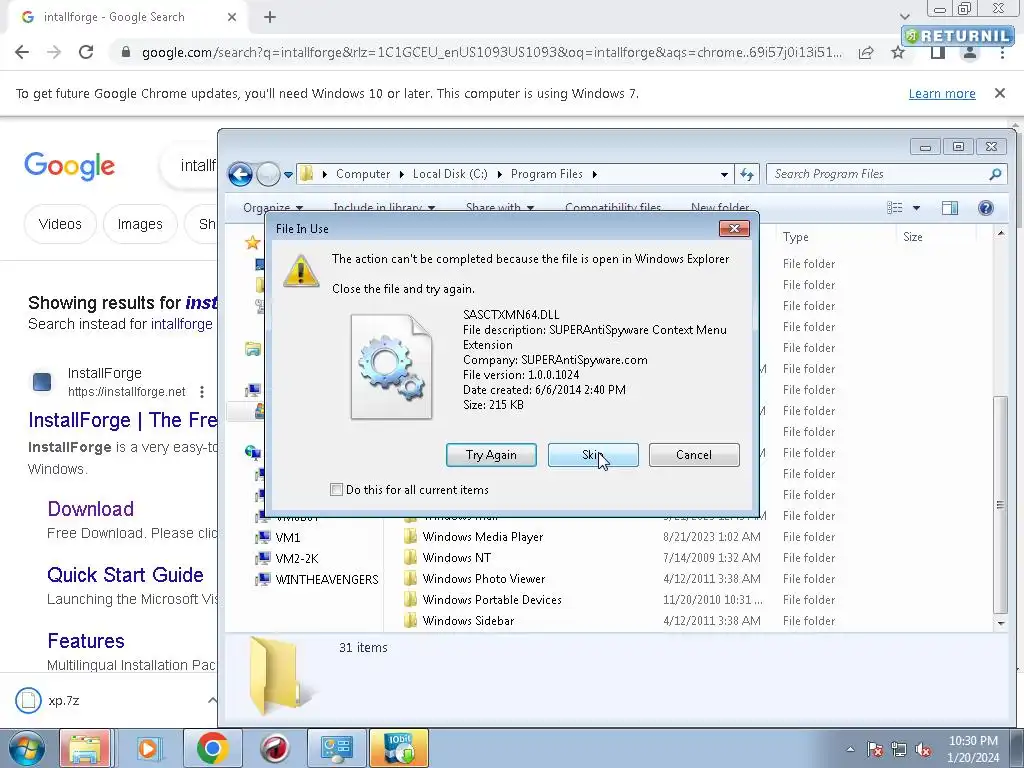Open the Windows Start menu

click(x=27, y=748)
